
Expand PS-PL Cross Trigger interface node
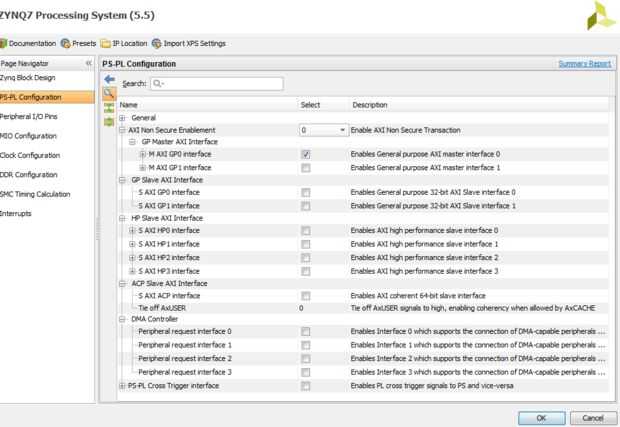tap(122, 386)
